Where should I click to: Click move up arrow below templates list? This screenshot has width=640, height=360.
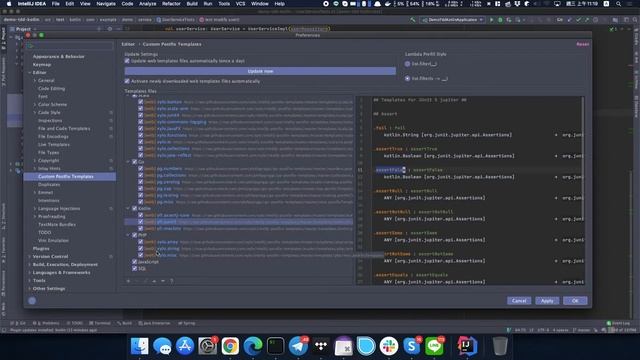tap(154, 281)
